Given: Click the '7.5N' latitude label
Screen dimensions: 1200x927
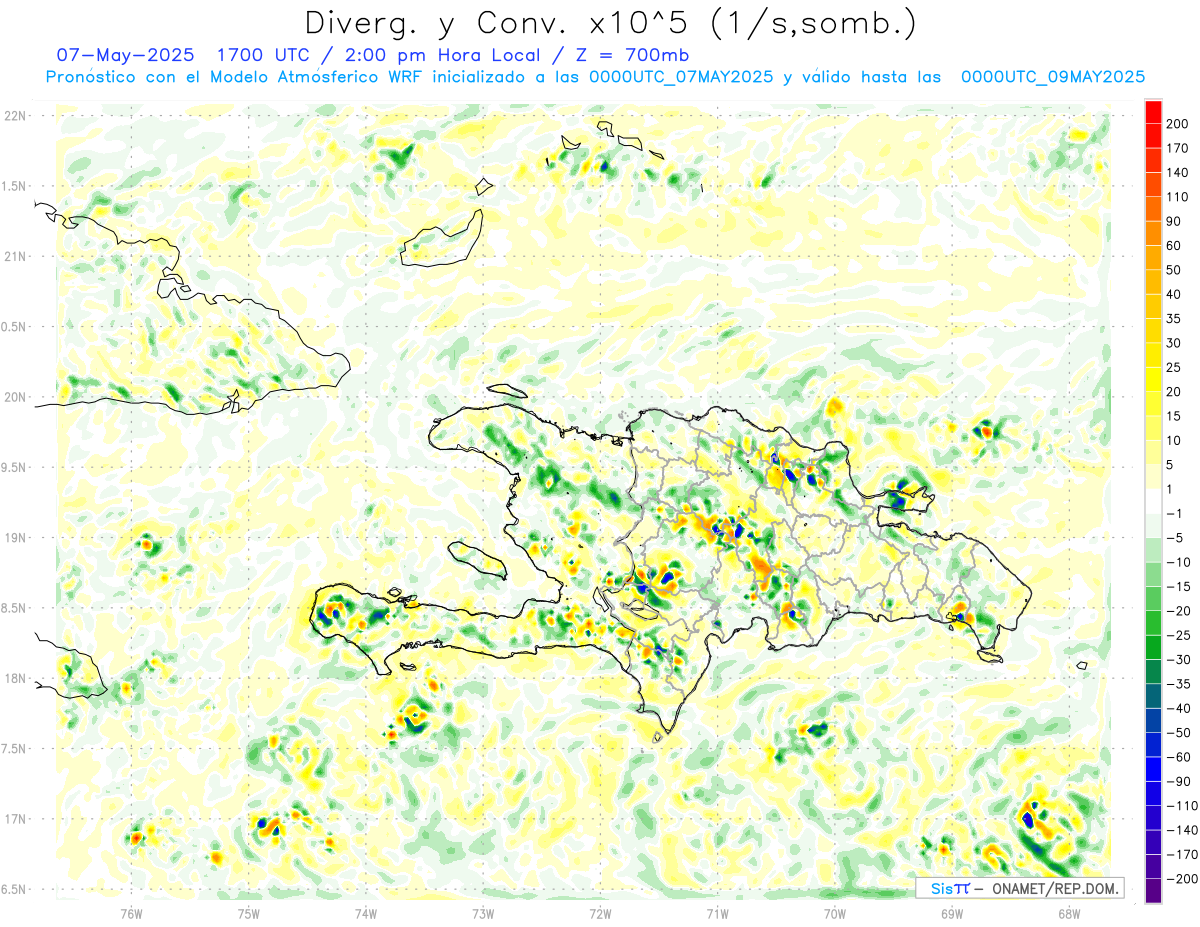Looking at the screenshot, I should click(x=14, y=748).
